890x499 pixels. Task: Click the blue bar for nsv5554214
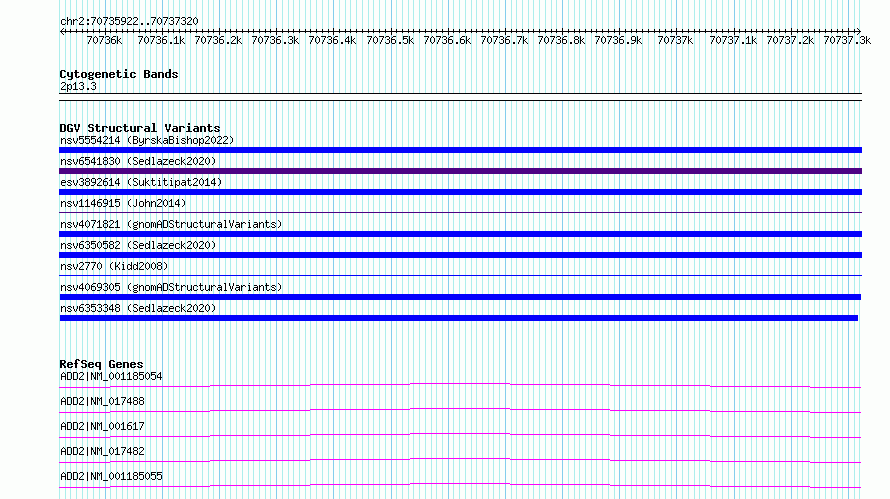click(460, 150)
